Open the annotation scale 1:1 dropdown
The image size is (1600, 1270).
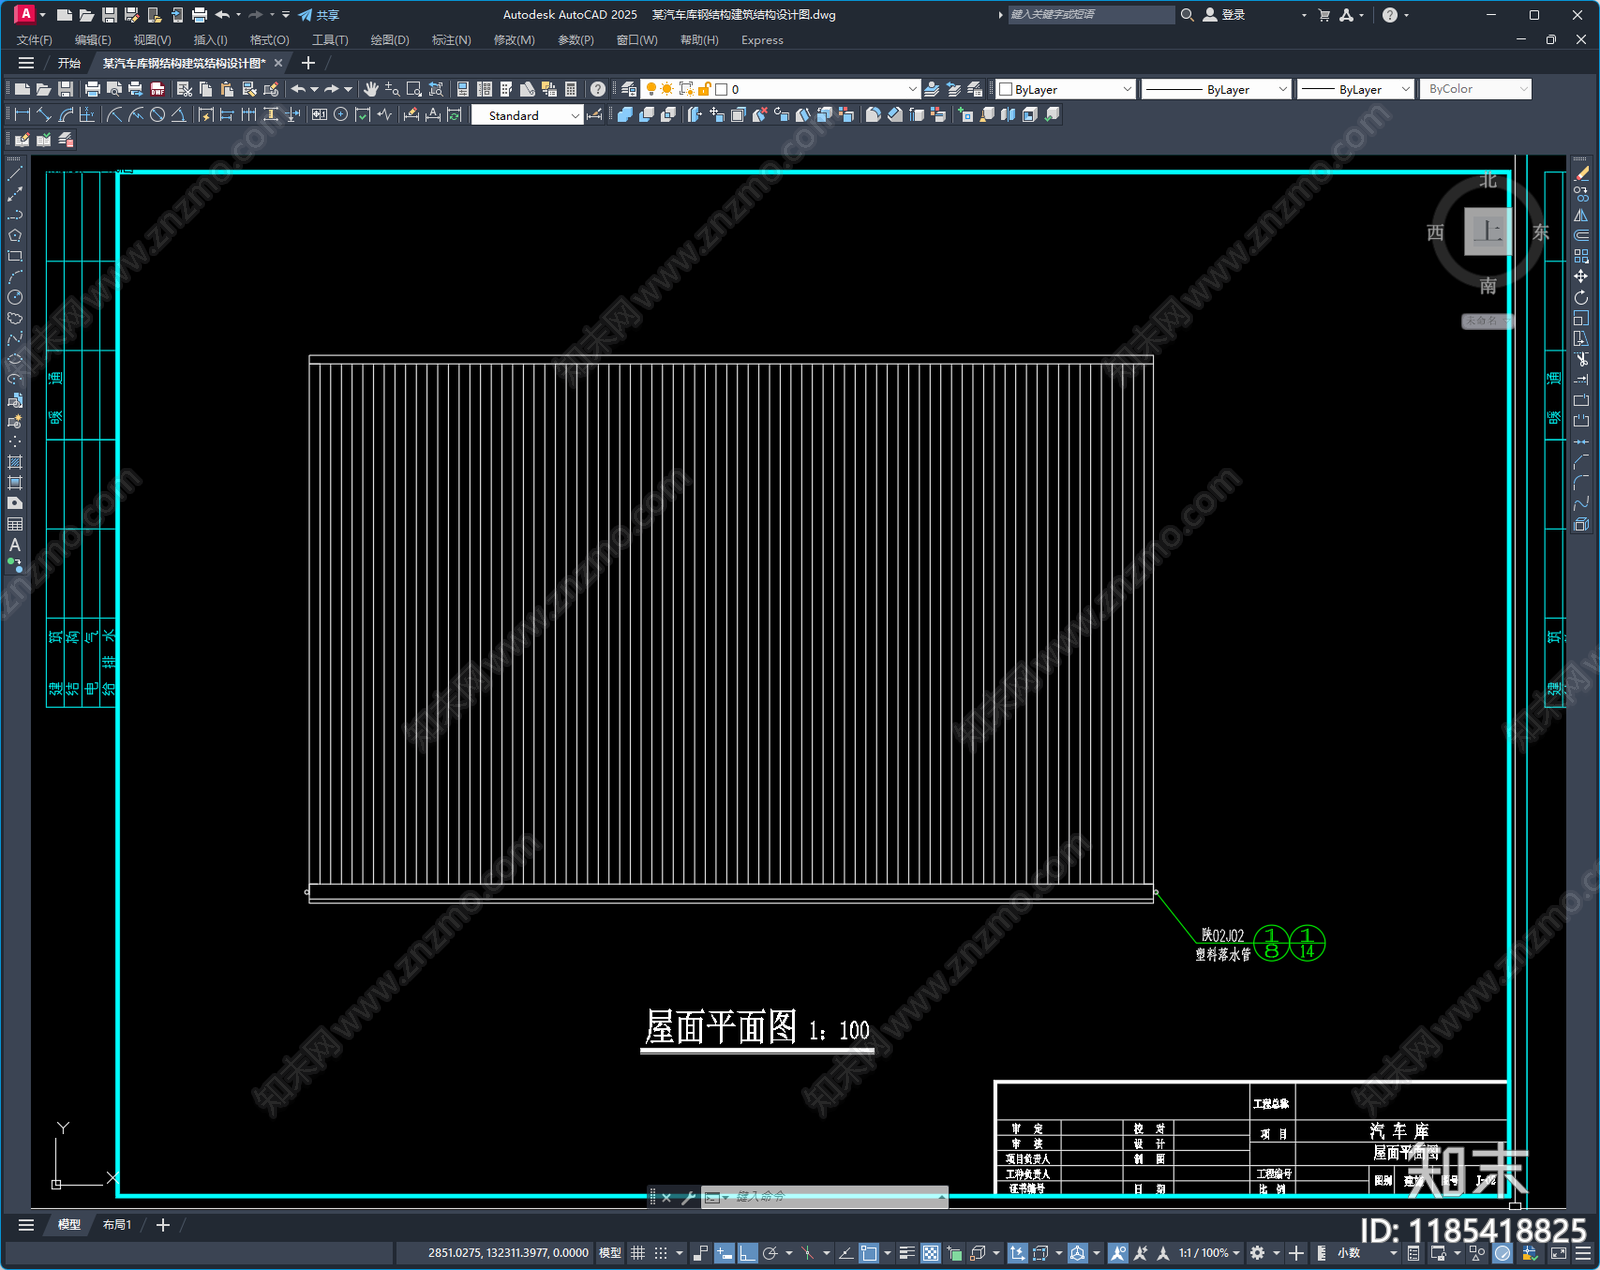(1209, 1253)
